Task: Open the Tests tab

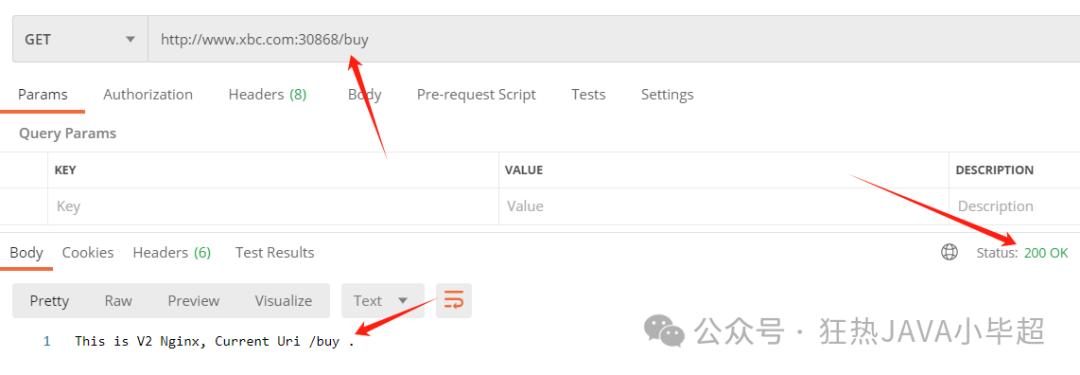Action: [588, 94]
